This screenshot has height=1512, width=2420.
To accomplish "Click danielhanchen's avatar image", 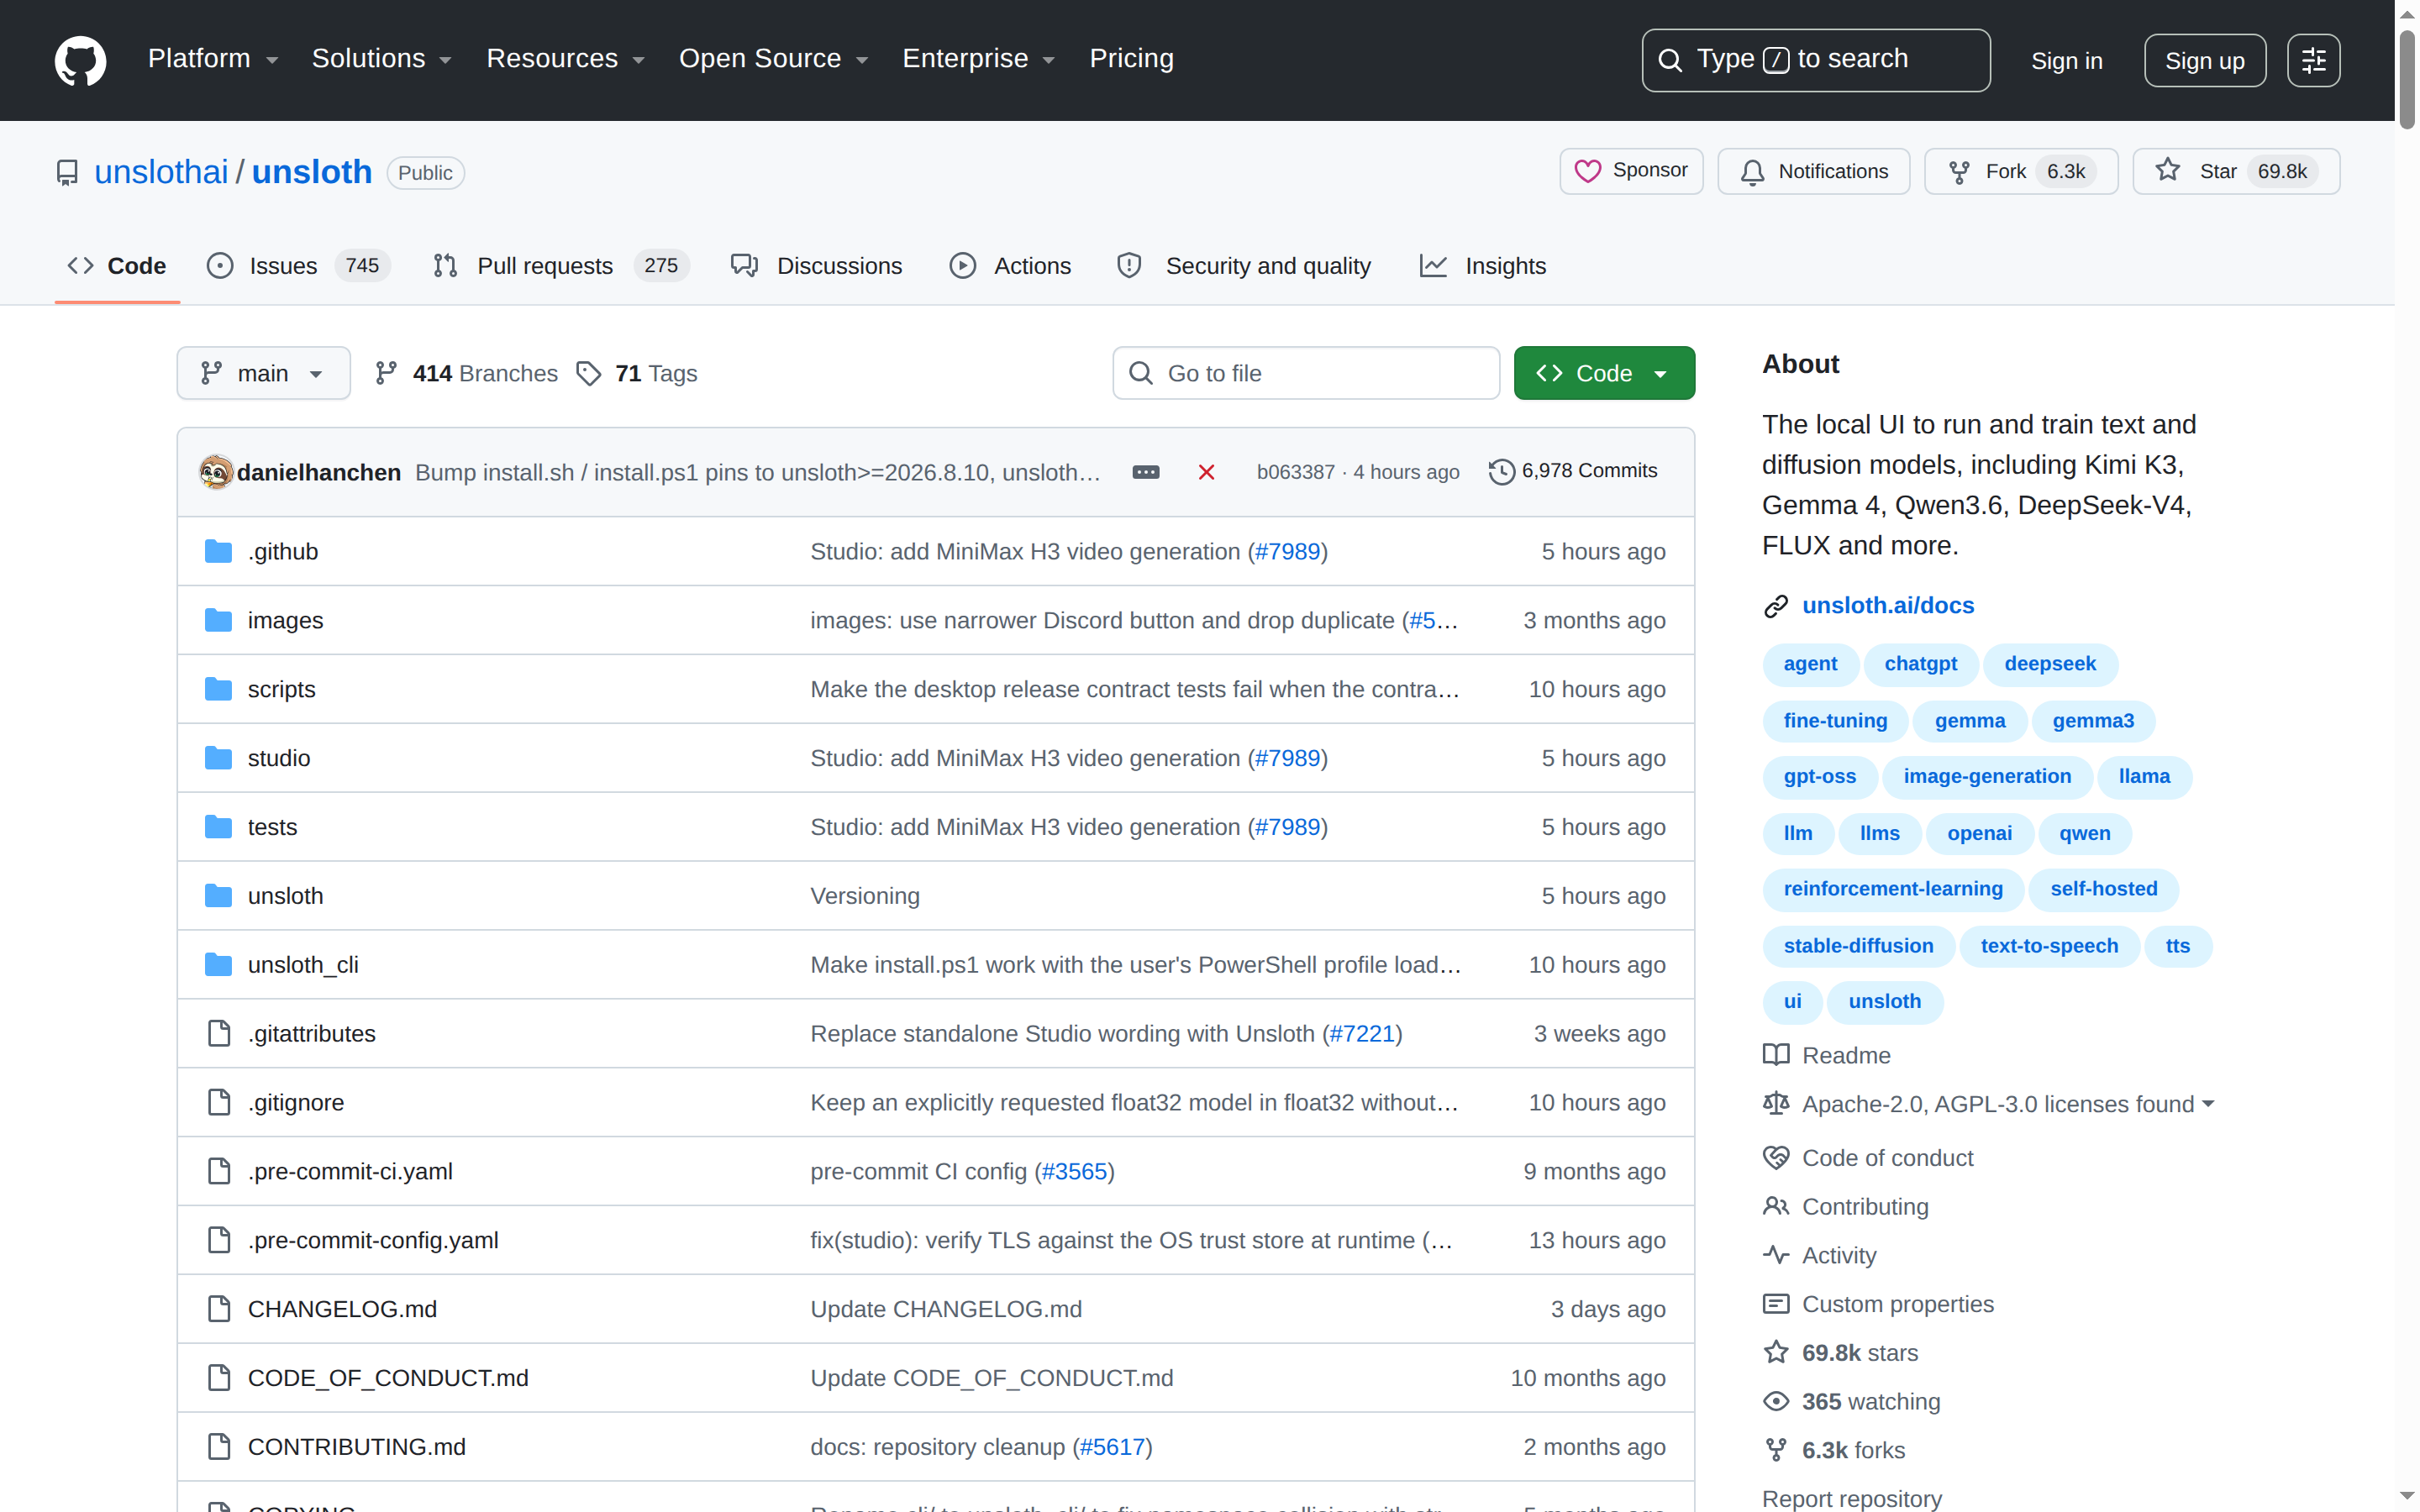I will point(215,472).
